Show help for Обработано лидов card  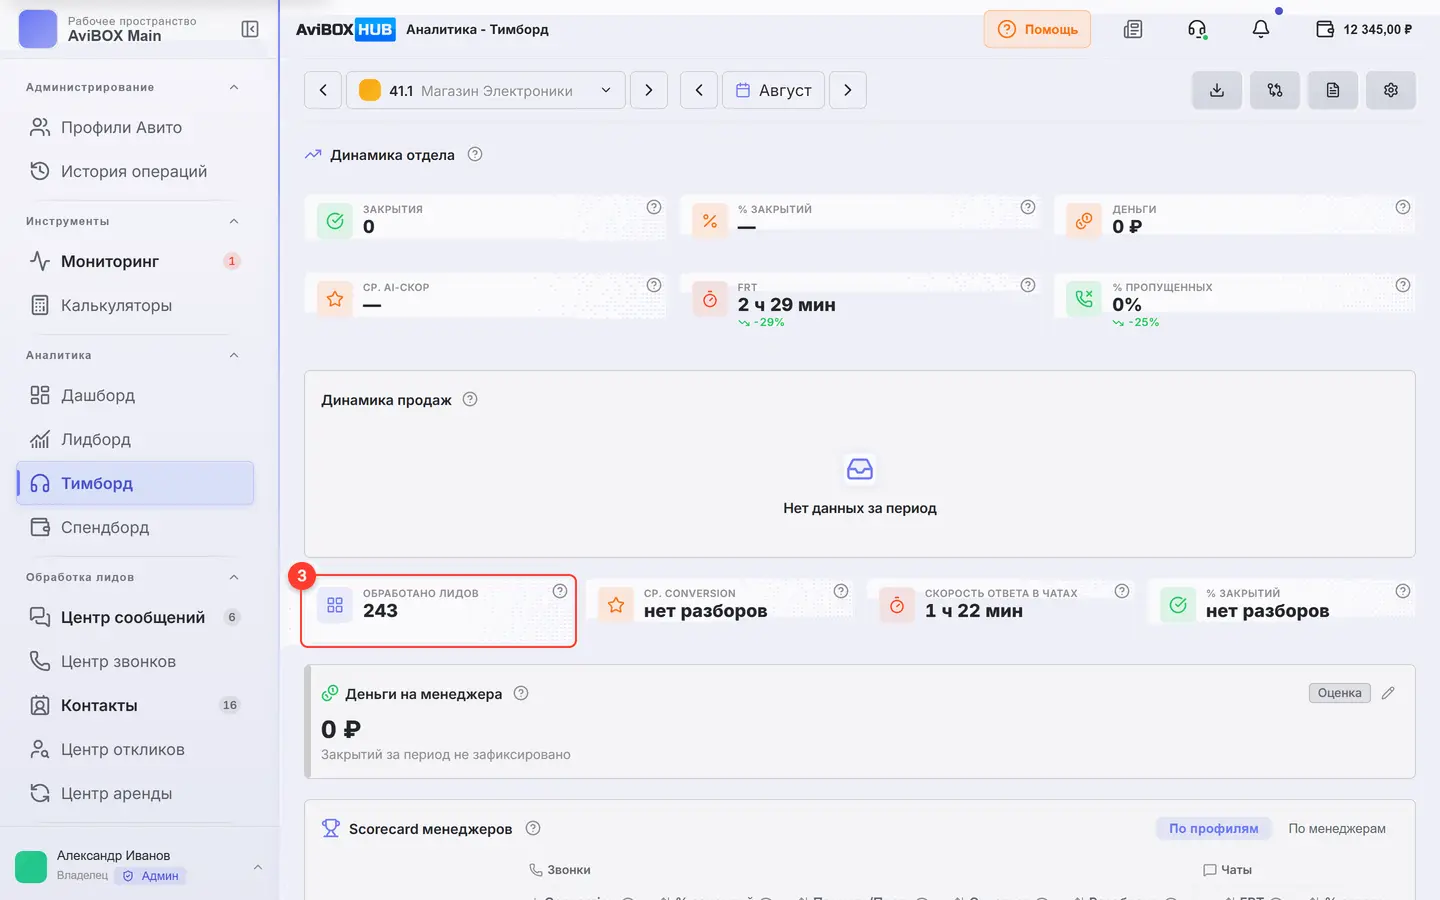tap(560, 591)
